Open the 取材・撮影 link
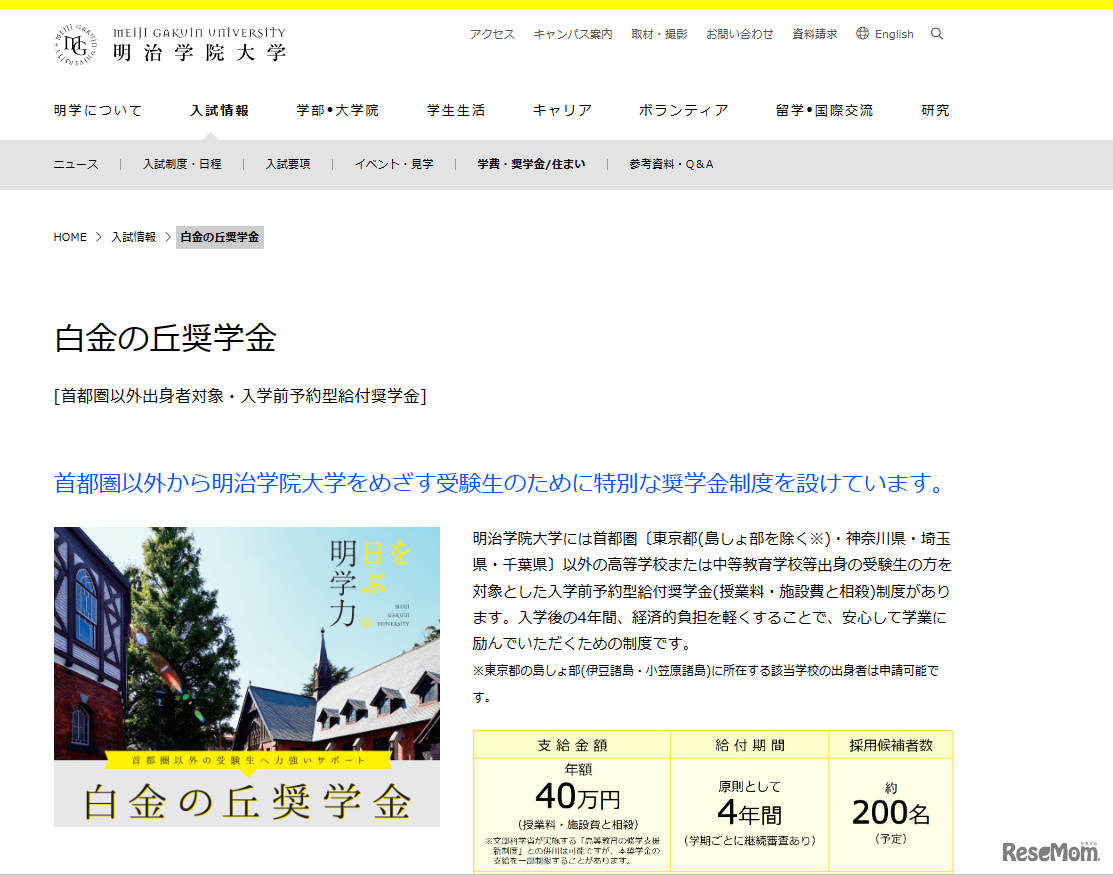Screen dimensions: 1113x875 659,34
